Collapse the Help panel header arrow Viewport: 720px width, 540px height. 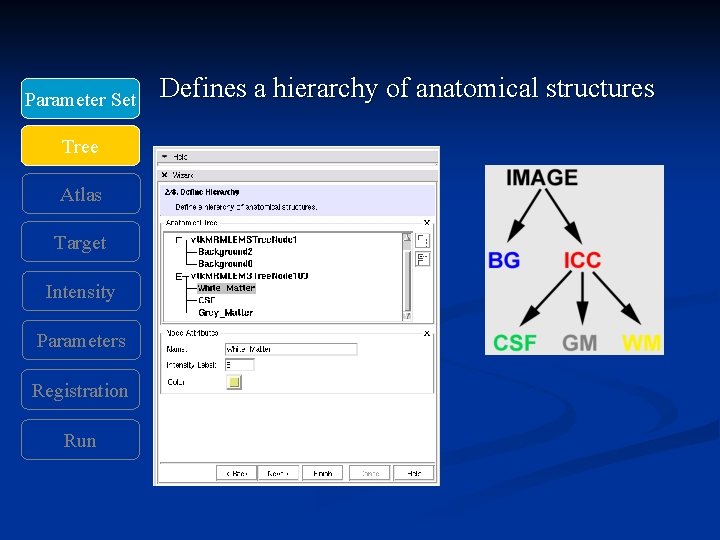click(x=165, y=157)
